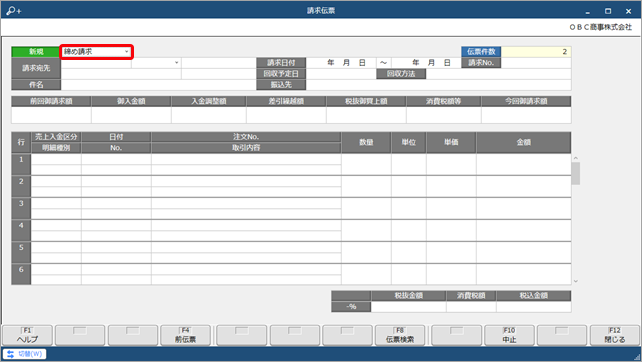Click the F4 前伝票 function button
The image size is (642, 362).
click(x=185, y=335)
